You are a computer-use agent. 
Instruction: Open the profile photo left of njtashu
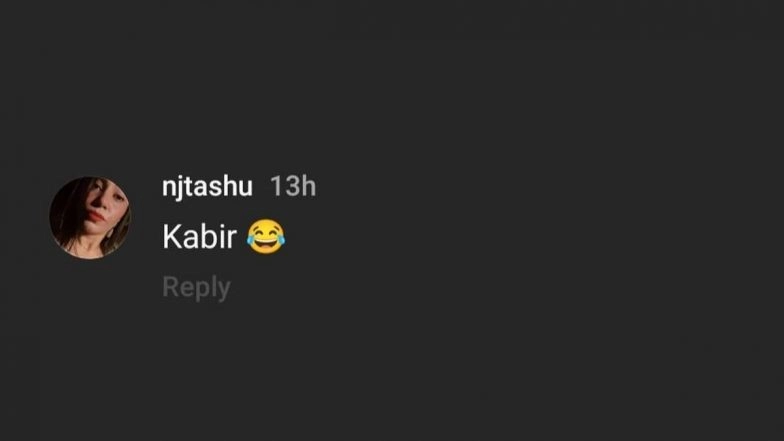90,217
